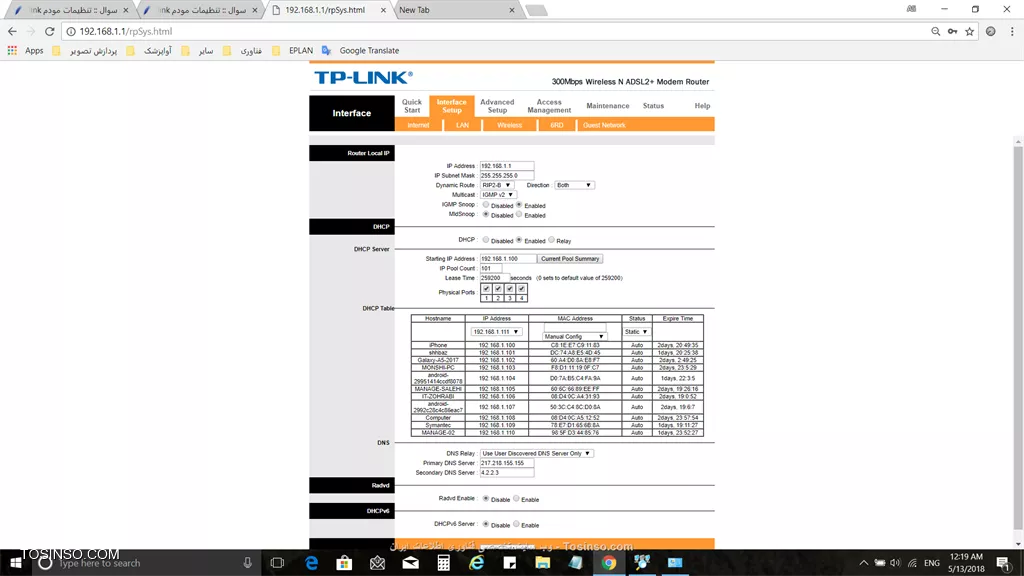1024x576 pixels.
Task: Open the zoom magnifier icon in address bar
Action: [x=936, y=31]
